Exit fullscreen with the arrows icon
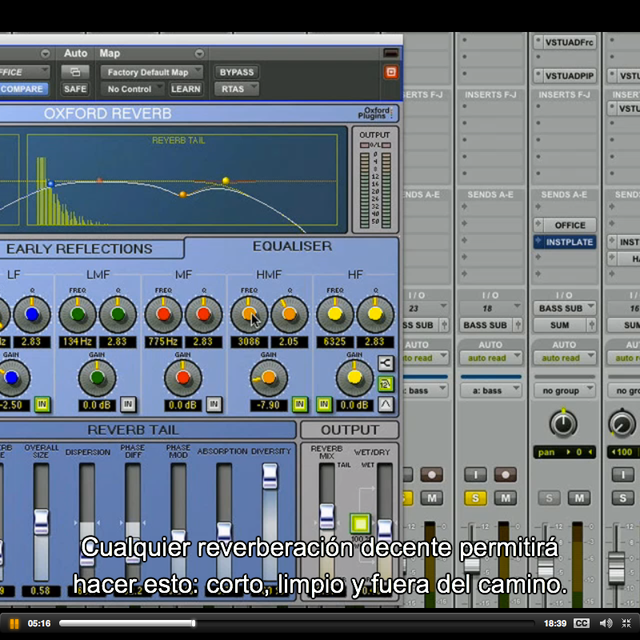Screen dimensions: 640x640 coord(627,623)
